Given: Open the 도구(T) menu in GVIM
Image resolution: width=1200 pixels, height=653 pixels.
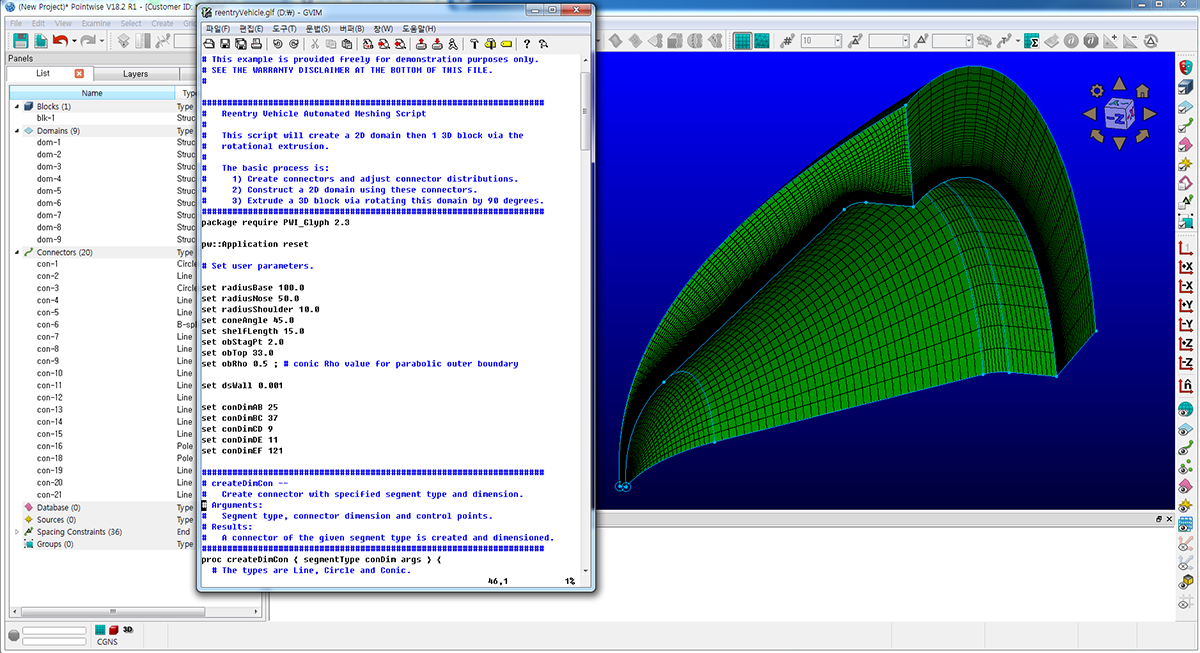Looking at the screenshot, I should (284, 28).
